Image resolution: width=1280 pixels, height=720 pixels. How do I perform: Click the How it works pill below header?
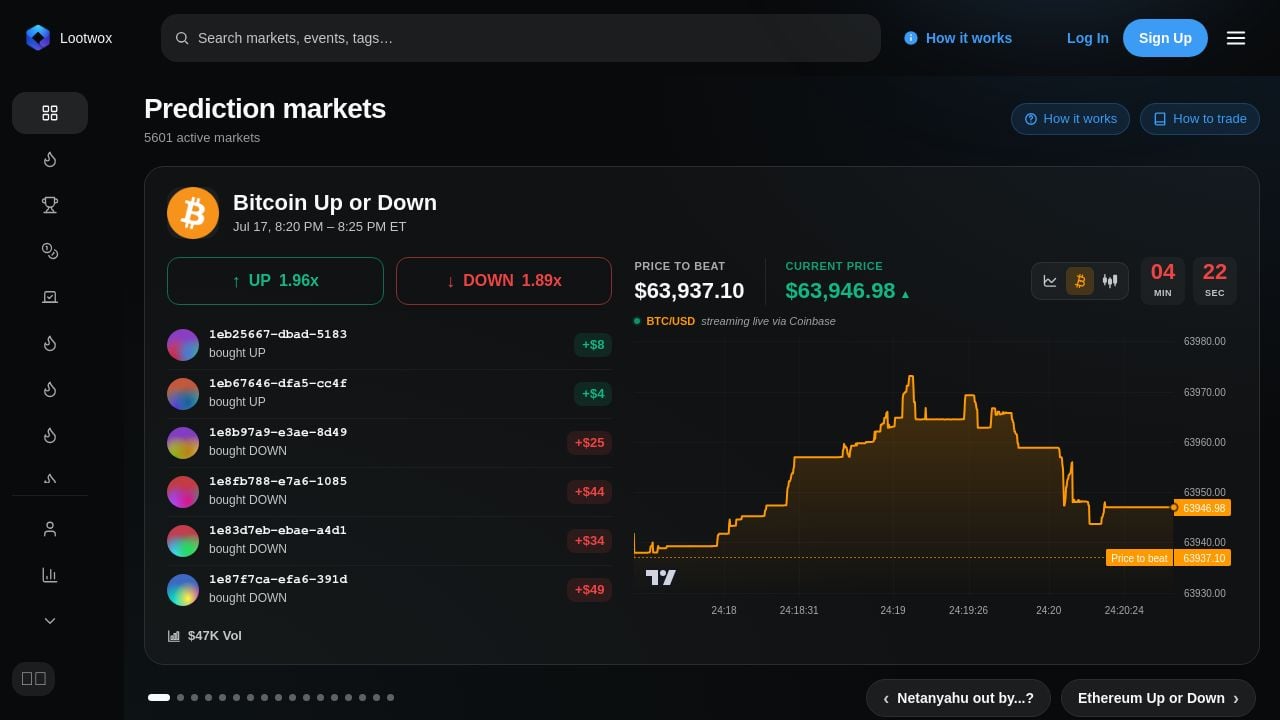coord(1070,119)
